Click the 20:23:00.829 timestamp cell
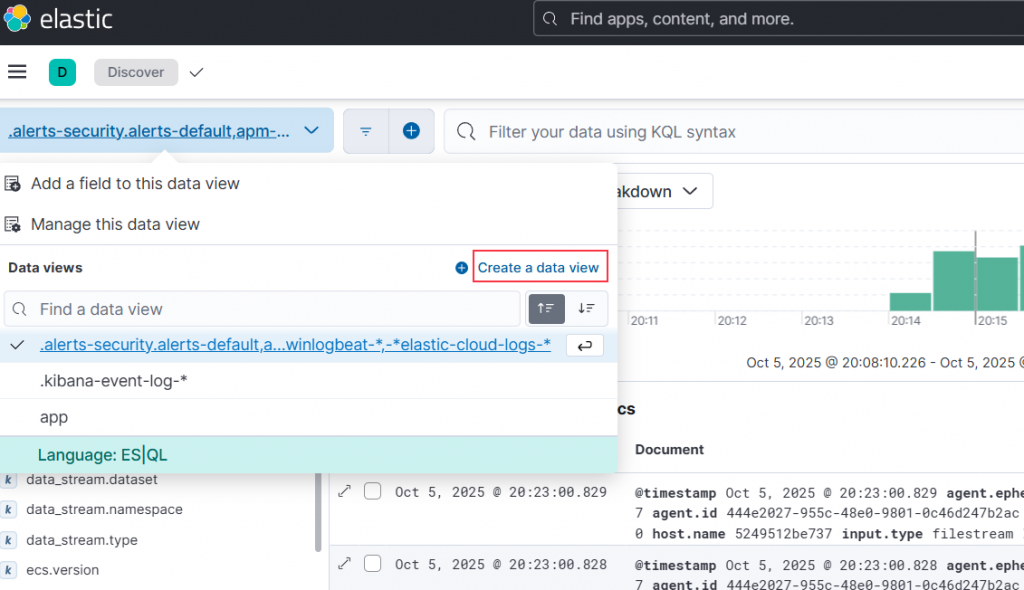This screenshot has width=1024, height=590. (x=501, y=492)
